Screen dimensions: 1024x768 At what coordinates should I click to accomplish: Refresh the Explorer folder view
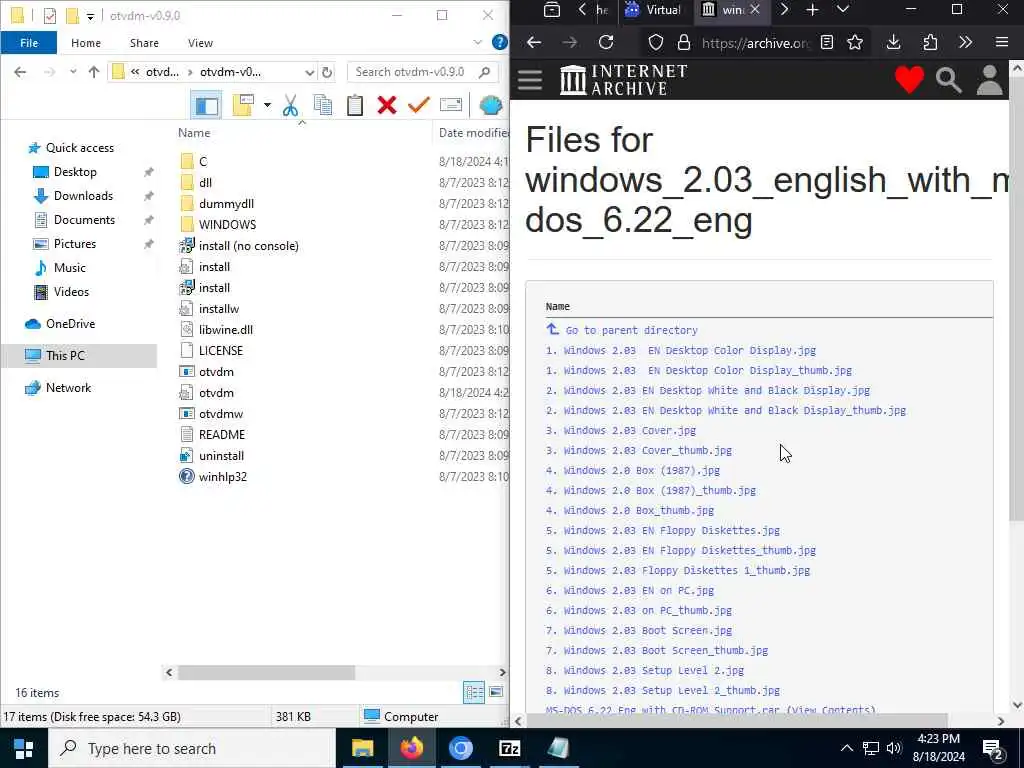tap(327, 72)
